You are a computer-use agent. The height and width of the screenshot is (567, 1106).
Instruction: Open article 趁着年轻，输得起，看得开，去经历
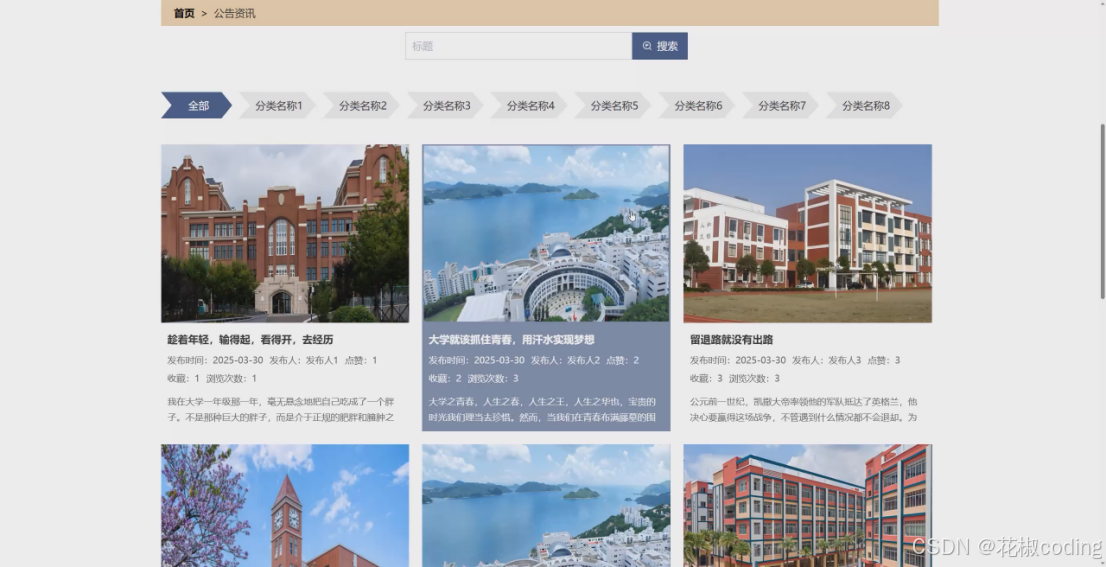coord(250,339)
